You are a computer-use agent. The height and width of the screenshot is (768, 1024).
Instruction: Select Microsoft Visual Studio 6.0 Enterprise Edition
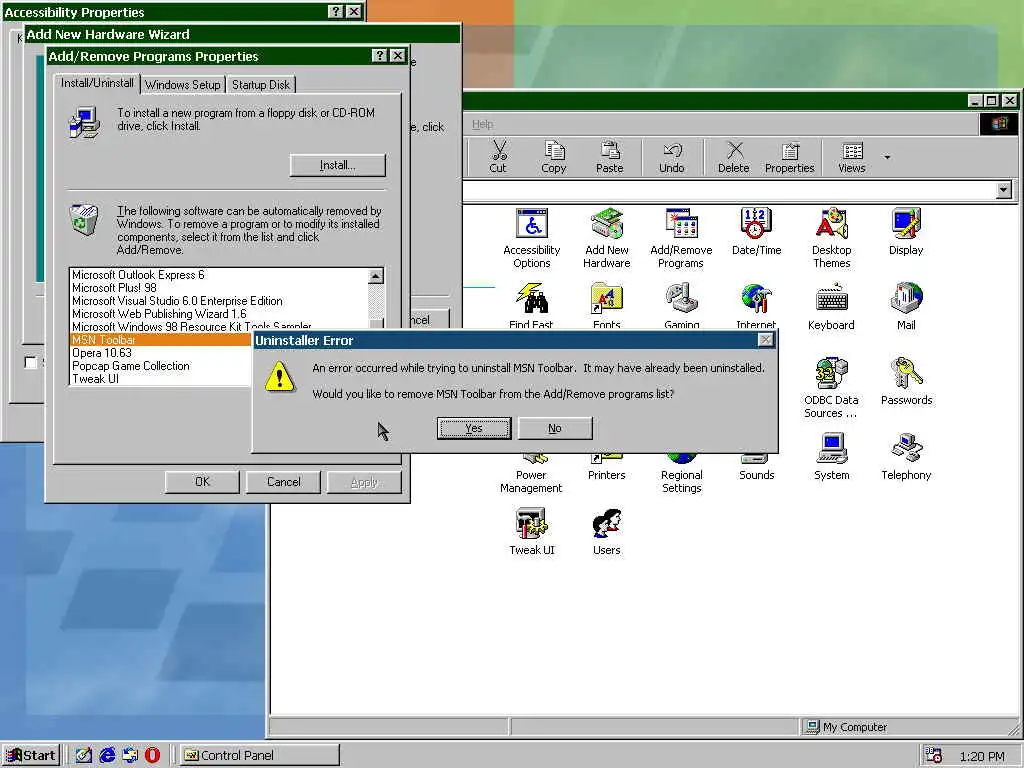pos(219,301)
